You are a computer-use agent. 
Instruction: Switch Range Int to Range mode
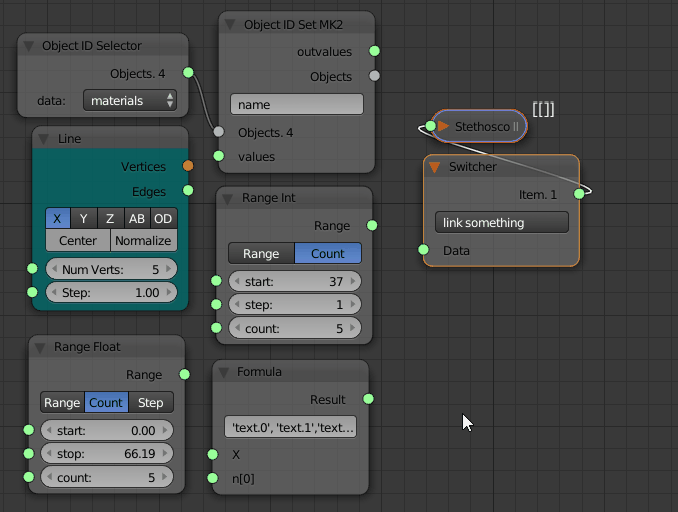(x=261, y=253)
